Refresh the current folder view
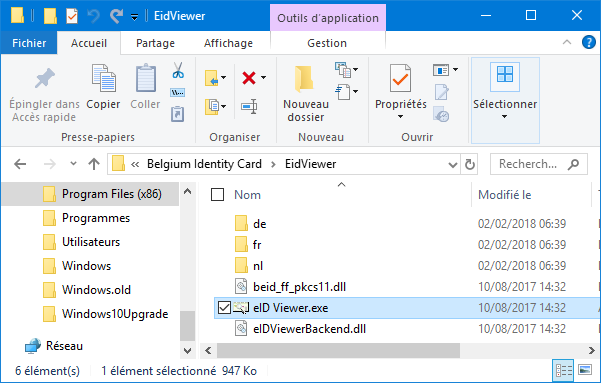601x383 pixels. click(470, 164)
